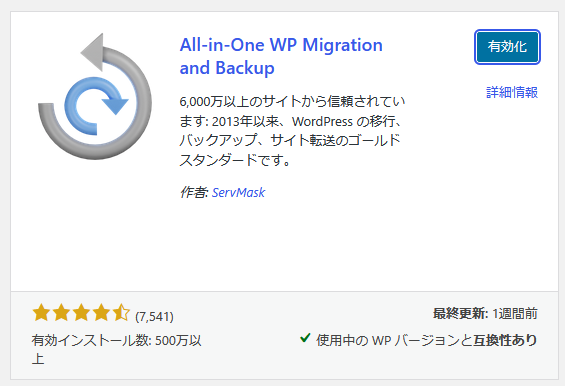Image resolution: width=565 pixels, height=386 pixels.
Task: Open the 詳細情報 details link
Action: tap(512, 93)
